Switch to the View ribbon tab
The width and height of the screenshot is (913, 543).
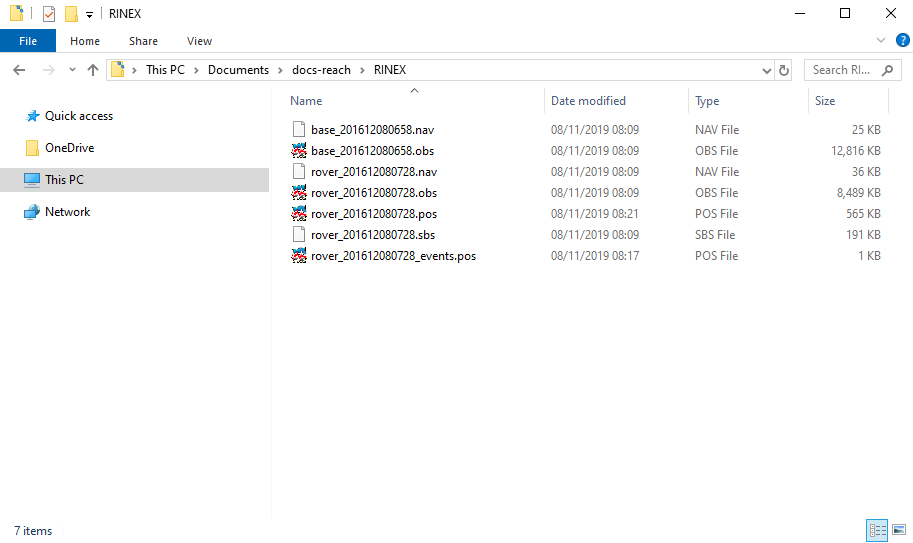(x=199, y=41)
